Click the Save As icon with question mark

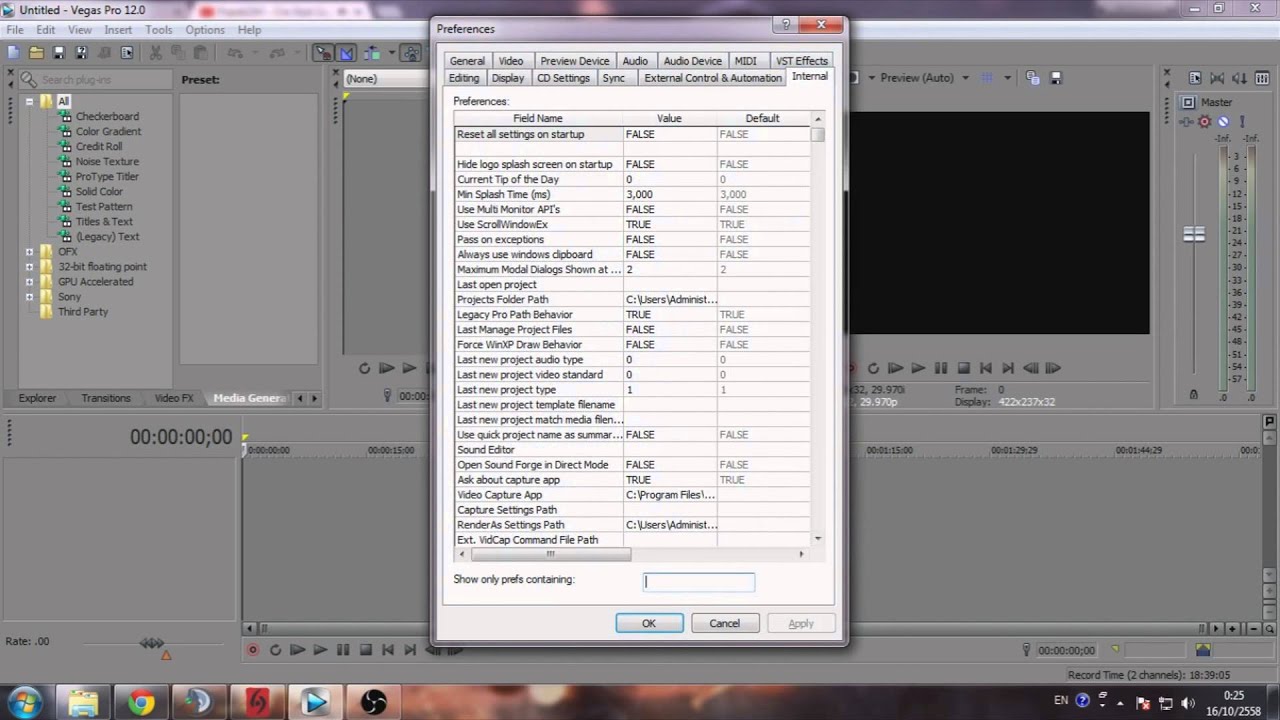click(82, 53)
